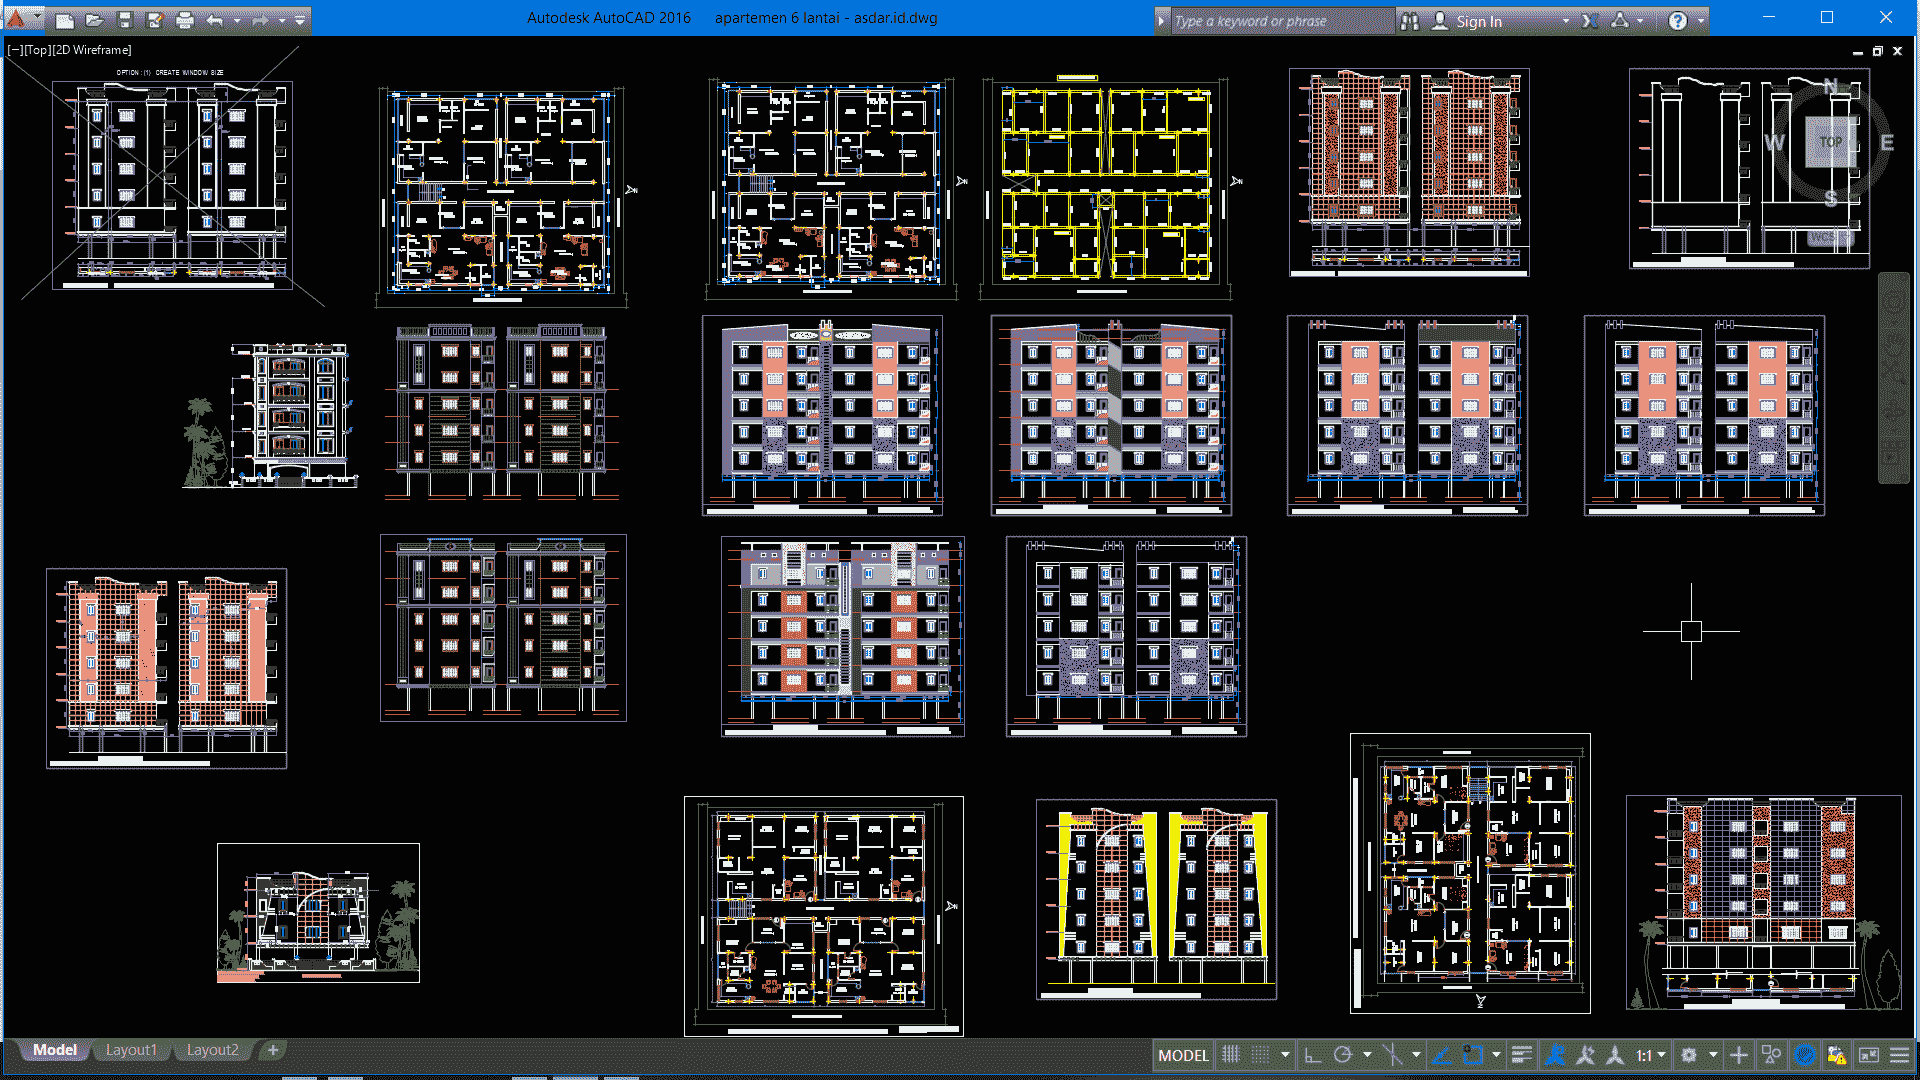Click the Plot printer icon
The height and width of the screenshot is (1080, 1920).
[185, 20]
